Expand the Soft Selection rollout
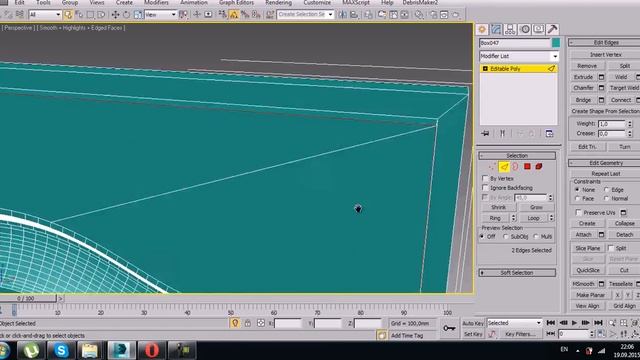Screen dimensions: 640x360 click(x=517, y=273)
